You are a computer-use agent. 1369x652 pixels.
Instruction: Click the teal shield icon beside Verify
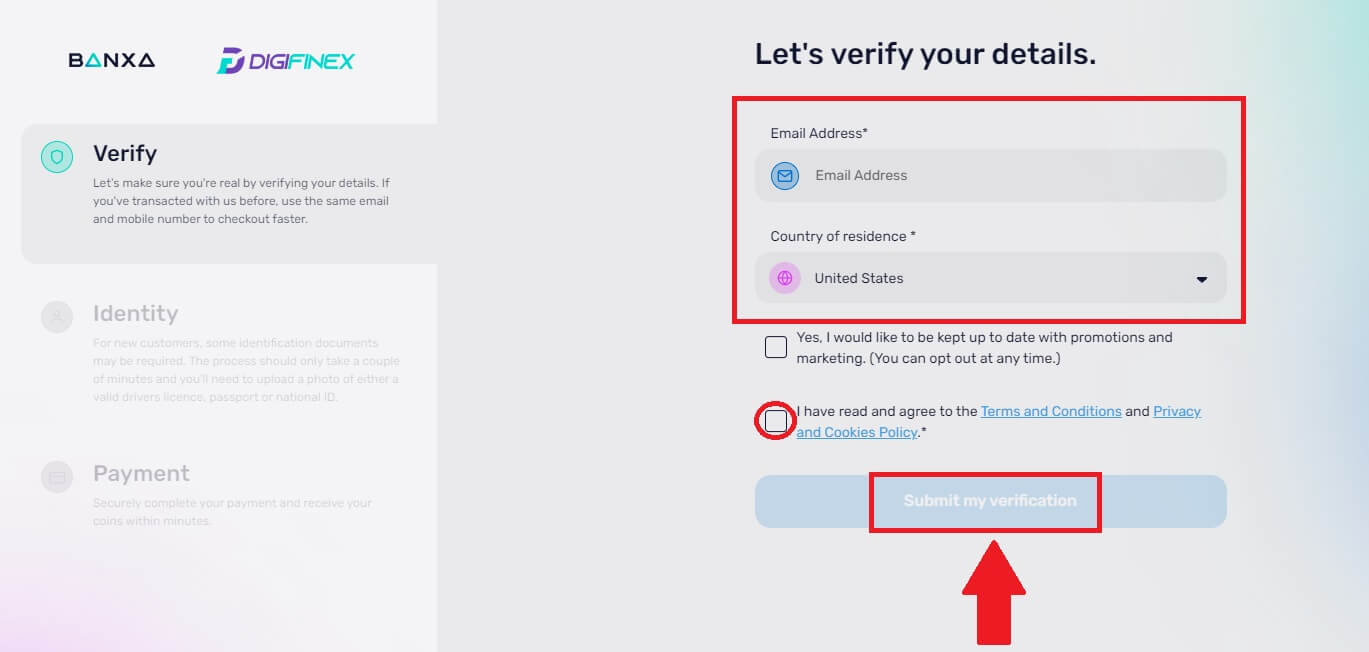[55, 157]
